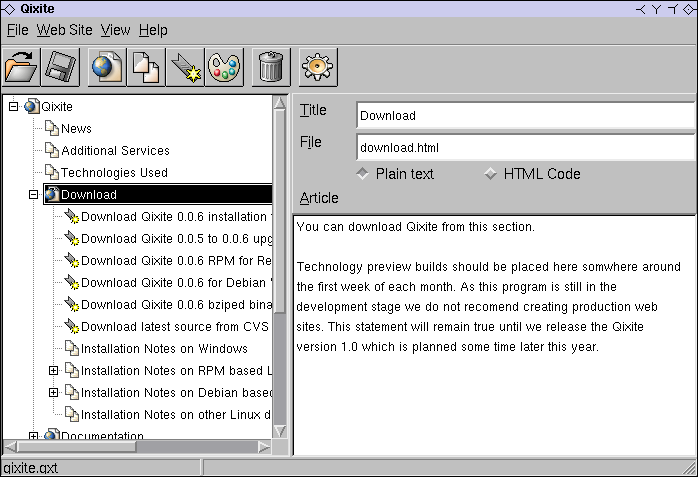698x477 pixels.
Task: Click the tree horizontal scrollbar thumb
Action: coord(77,447)
